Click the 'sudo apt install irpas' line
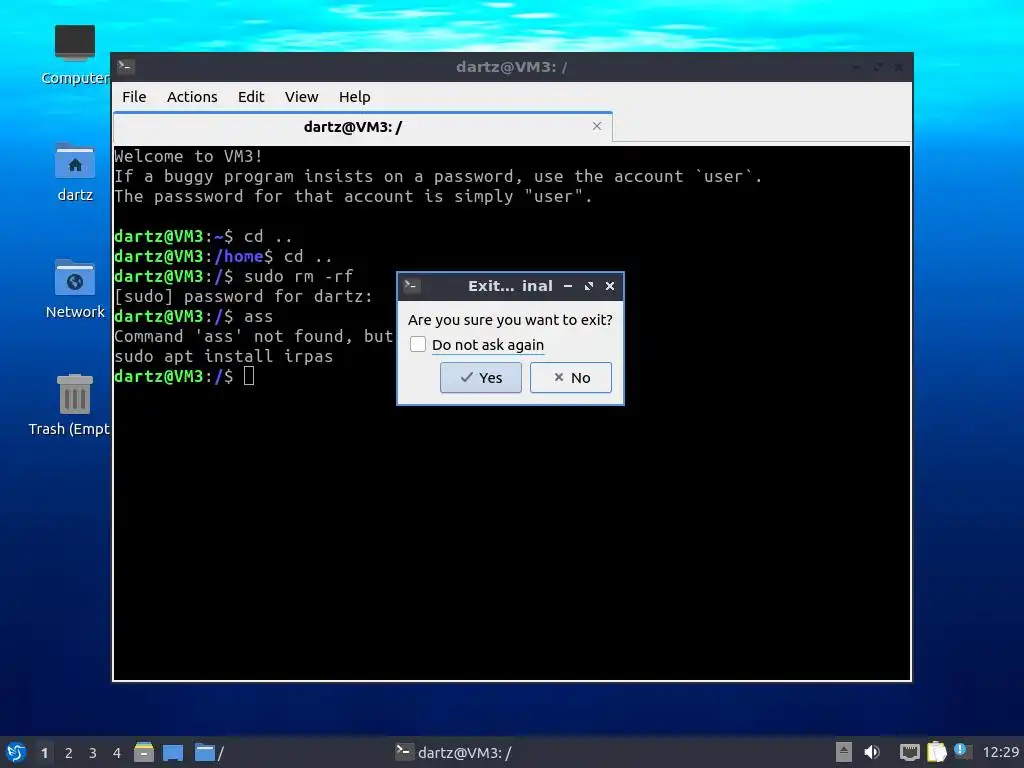The height and width of the screenshot is (768, 1024). (x=223, y=357)
